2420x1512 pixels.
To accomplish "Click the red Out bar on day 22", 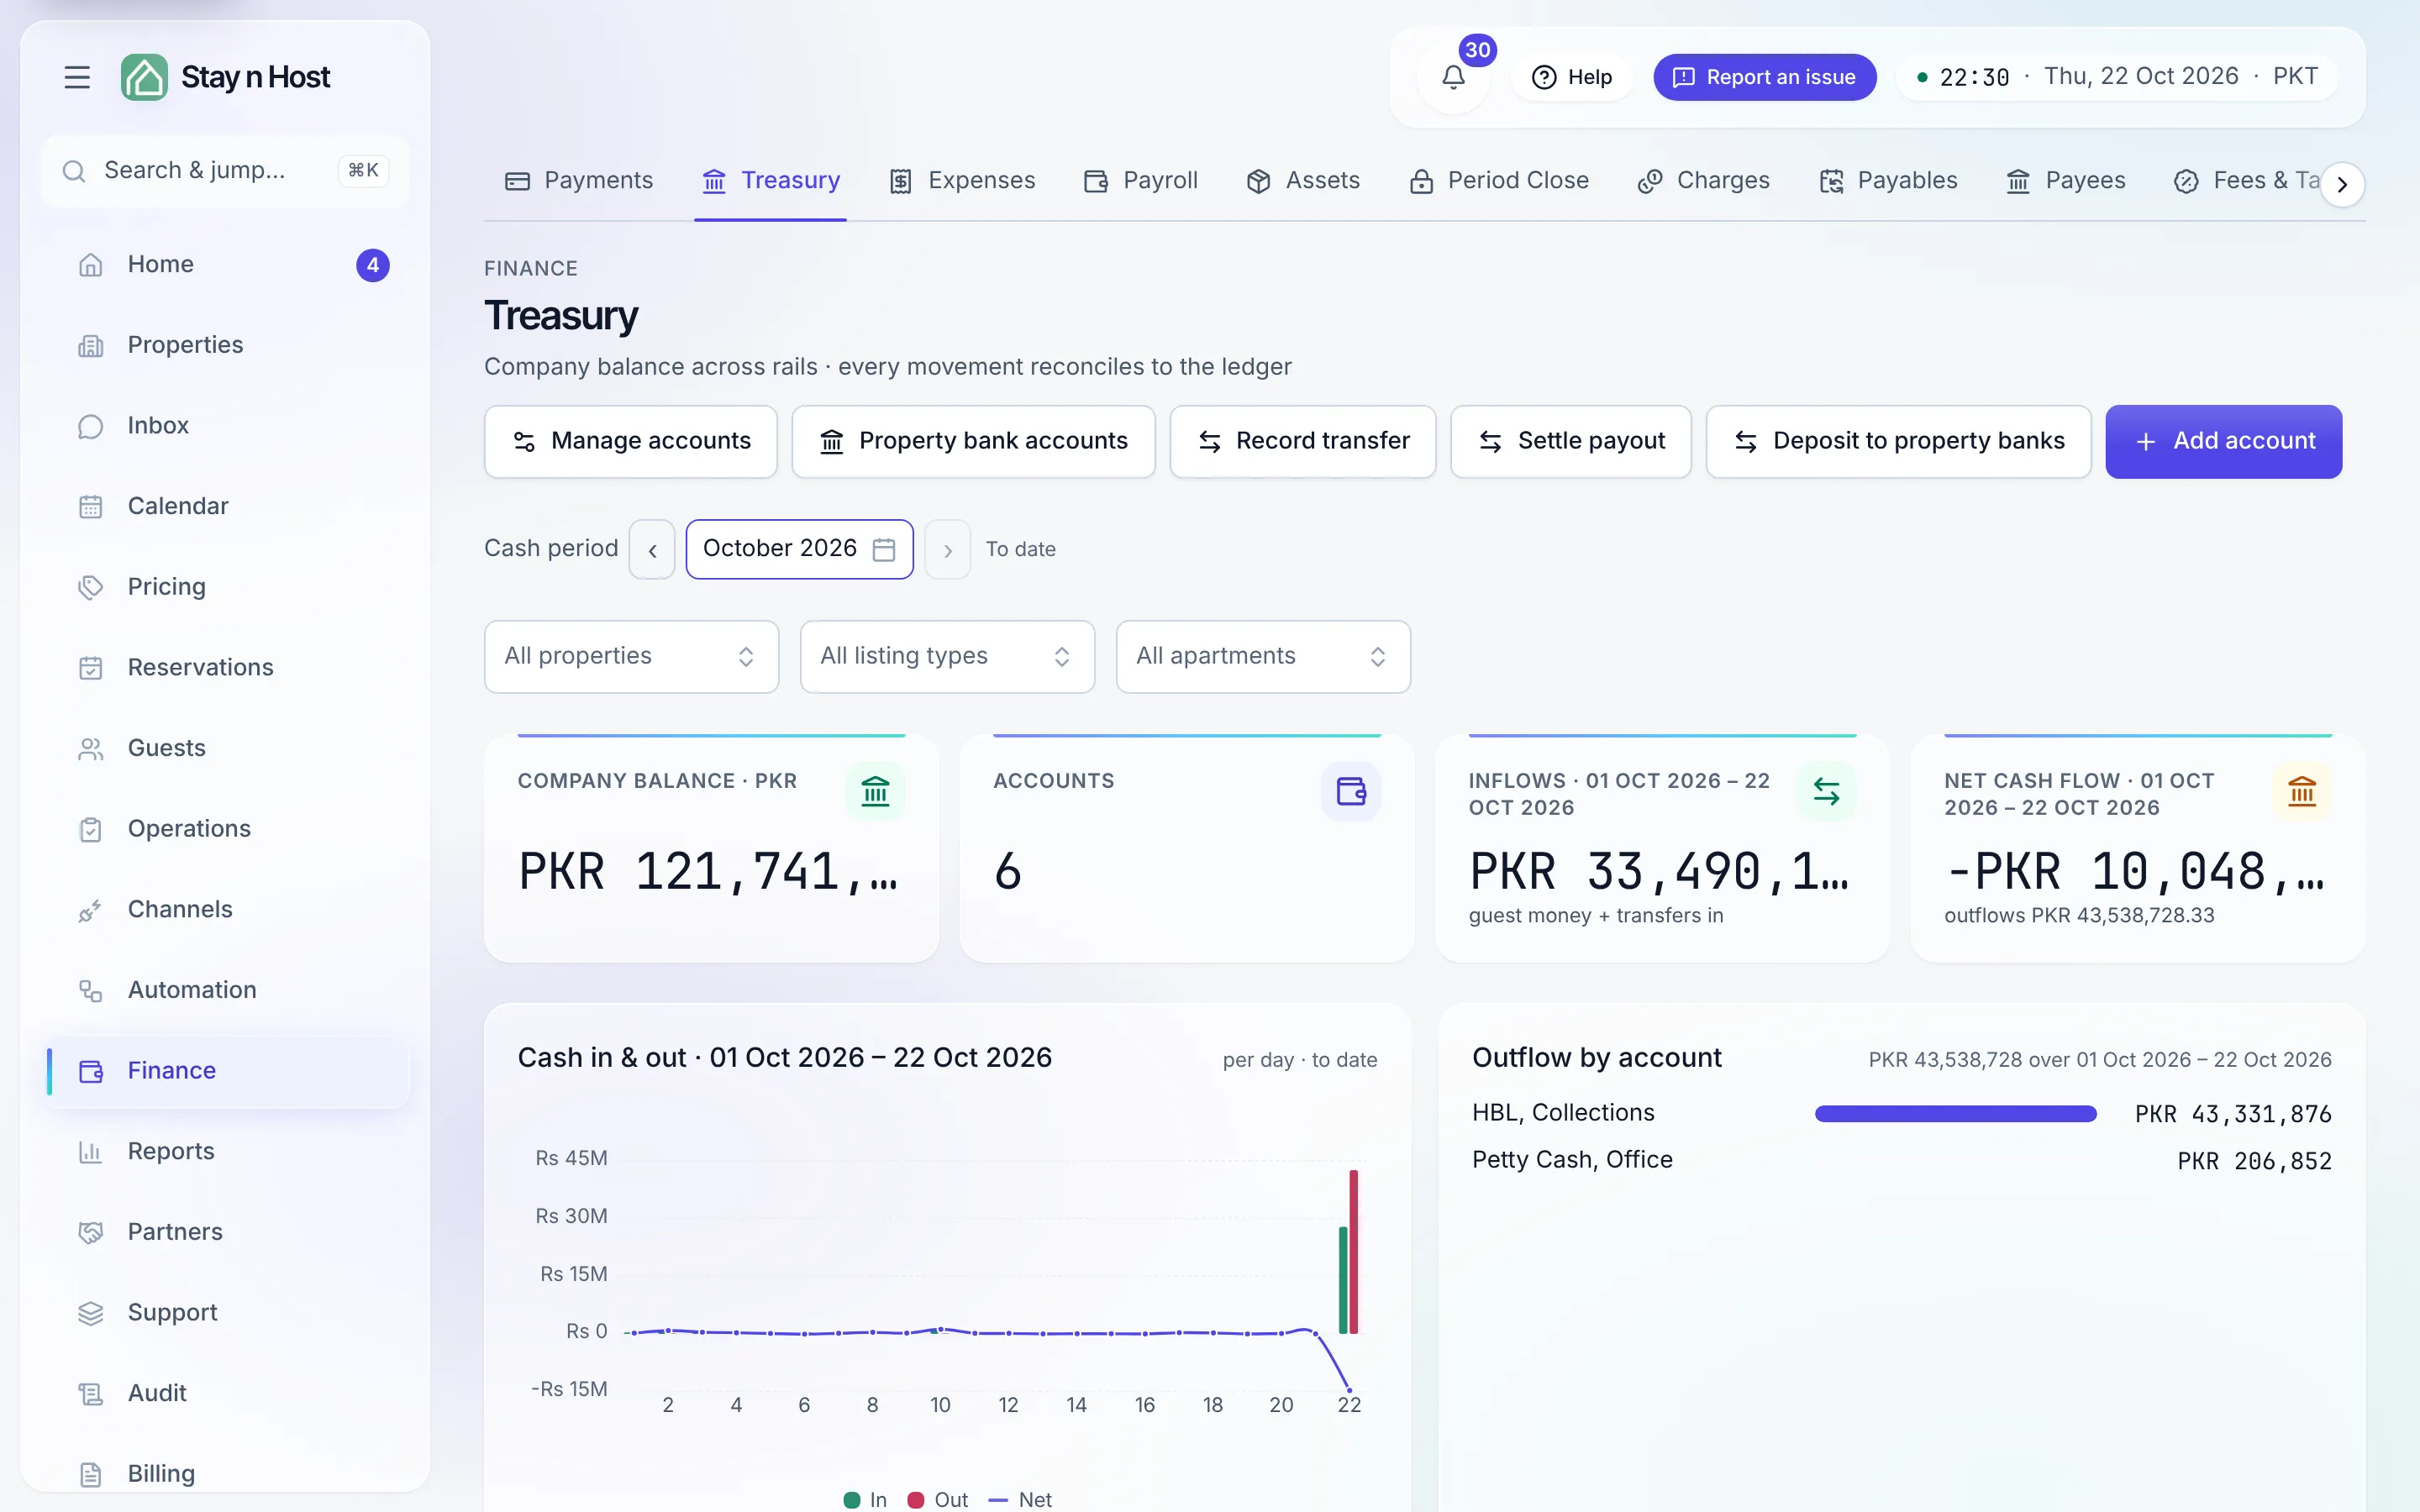I will pyautogui.click(x=1354, y=1251).
